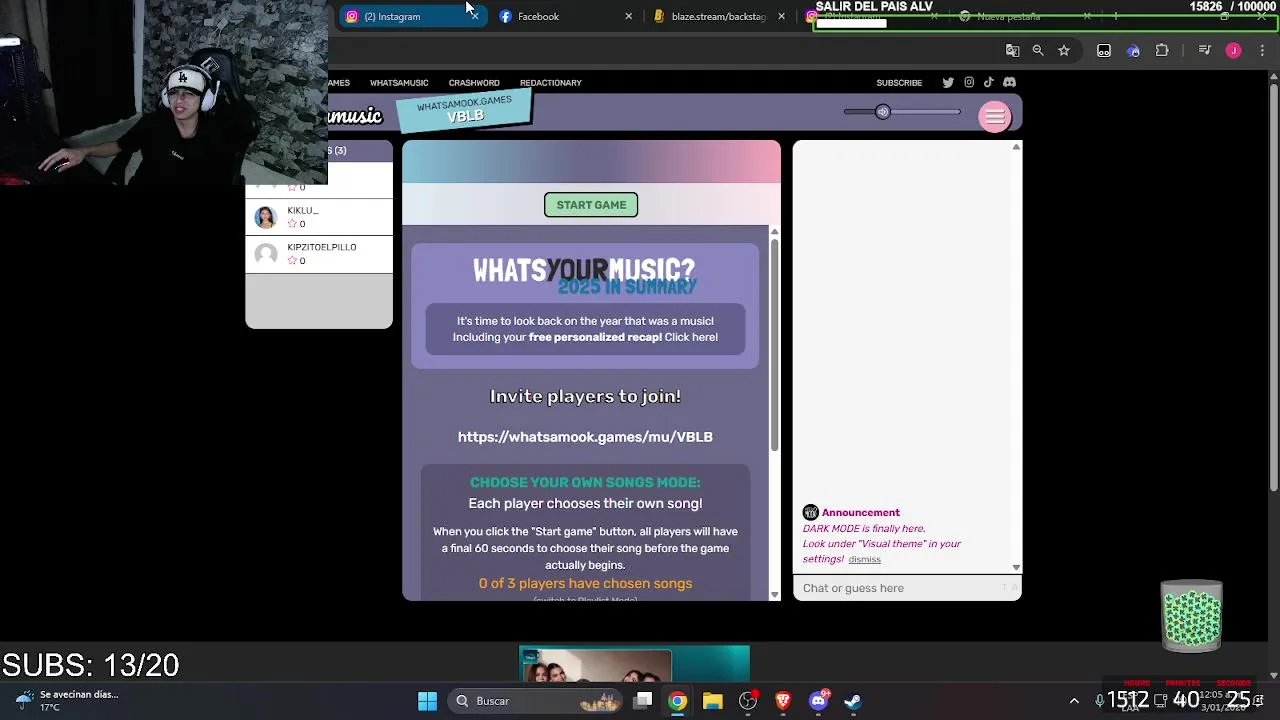The height and width of the screenshot is (720, 1280).
Task: Open the REDACTIONARY nav item
Action: click(551, 83)
